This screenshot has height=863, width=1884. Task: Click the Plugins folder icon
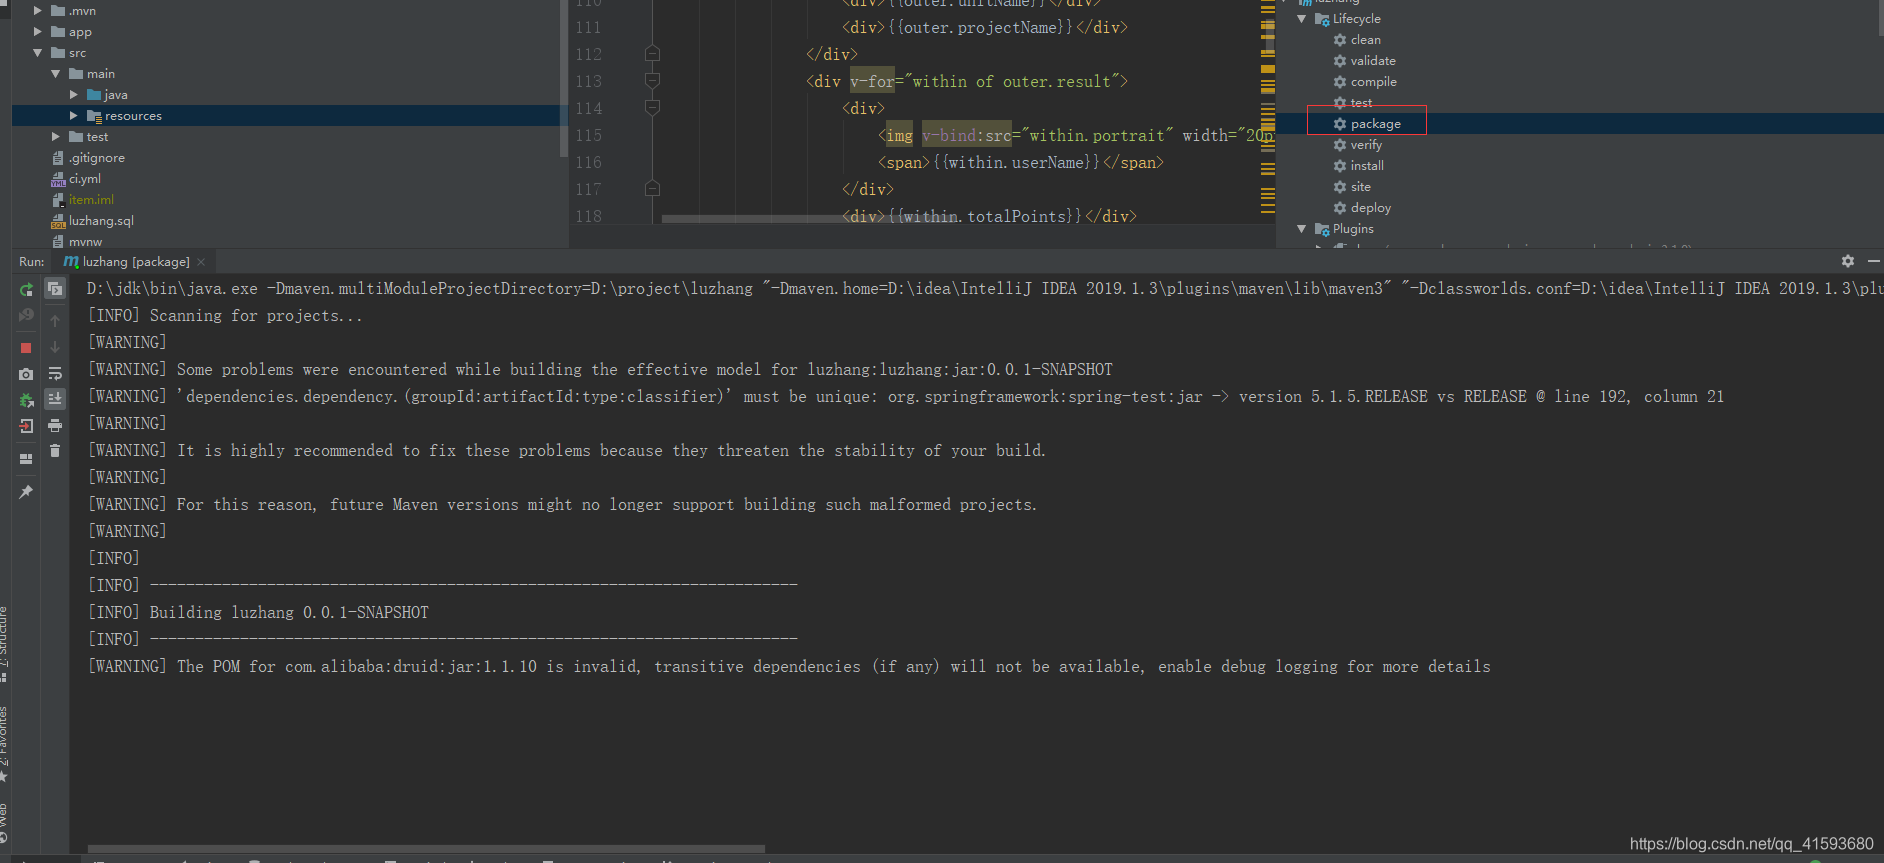click(1322, 229)
